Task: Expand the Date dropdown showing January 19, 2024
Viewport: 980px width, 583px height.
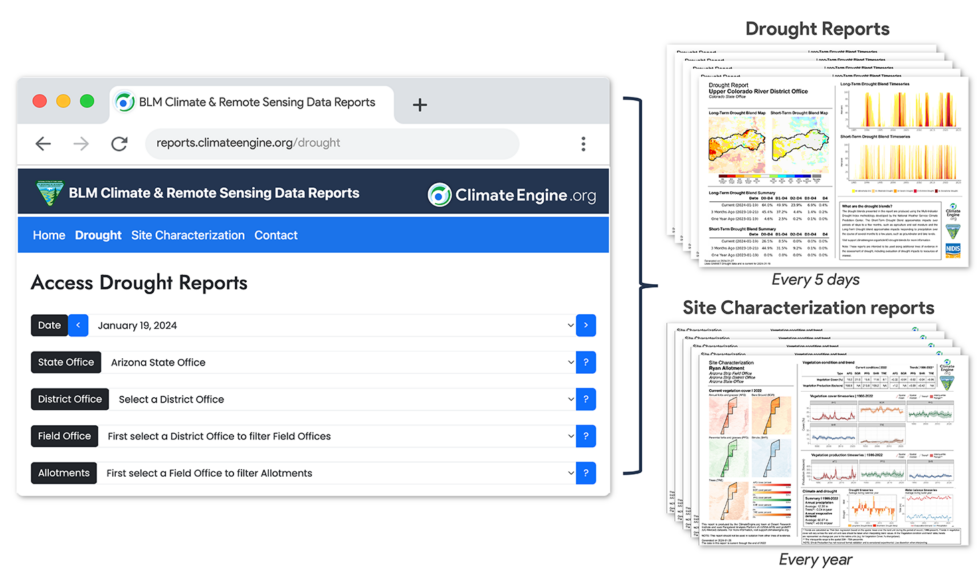Action: 332,325
